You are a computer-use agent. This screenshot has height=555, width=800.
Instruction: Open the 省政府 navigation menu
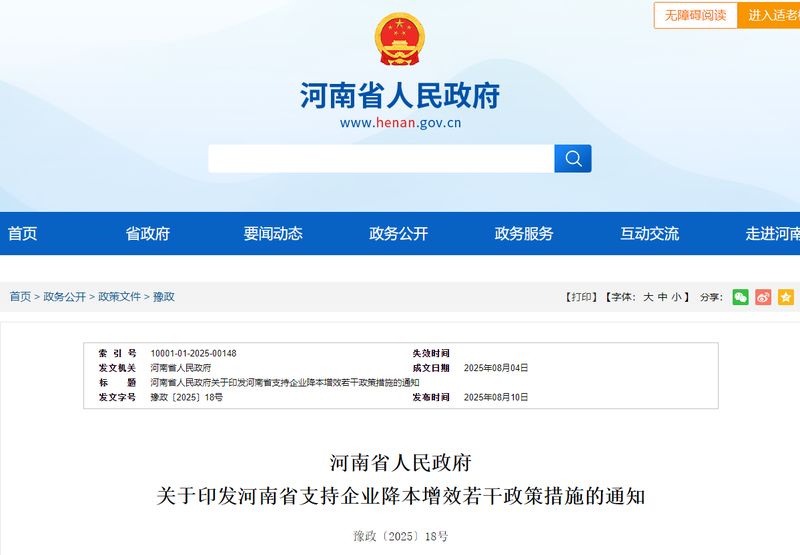[x=148, y=234]
